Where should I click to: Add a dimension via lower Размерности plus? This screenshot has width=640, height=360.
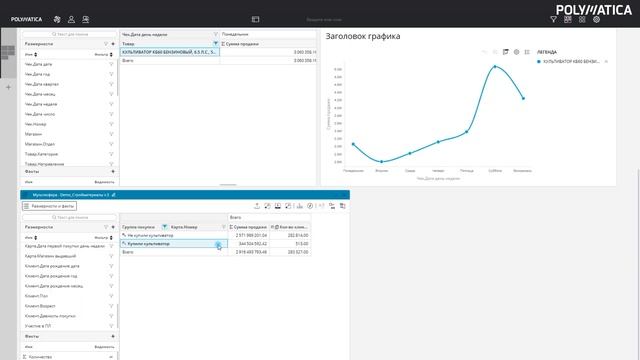[113, 227]
